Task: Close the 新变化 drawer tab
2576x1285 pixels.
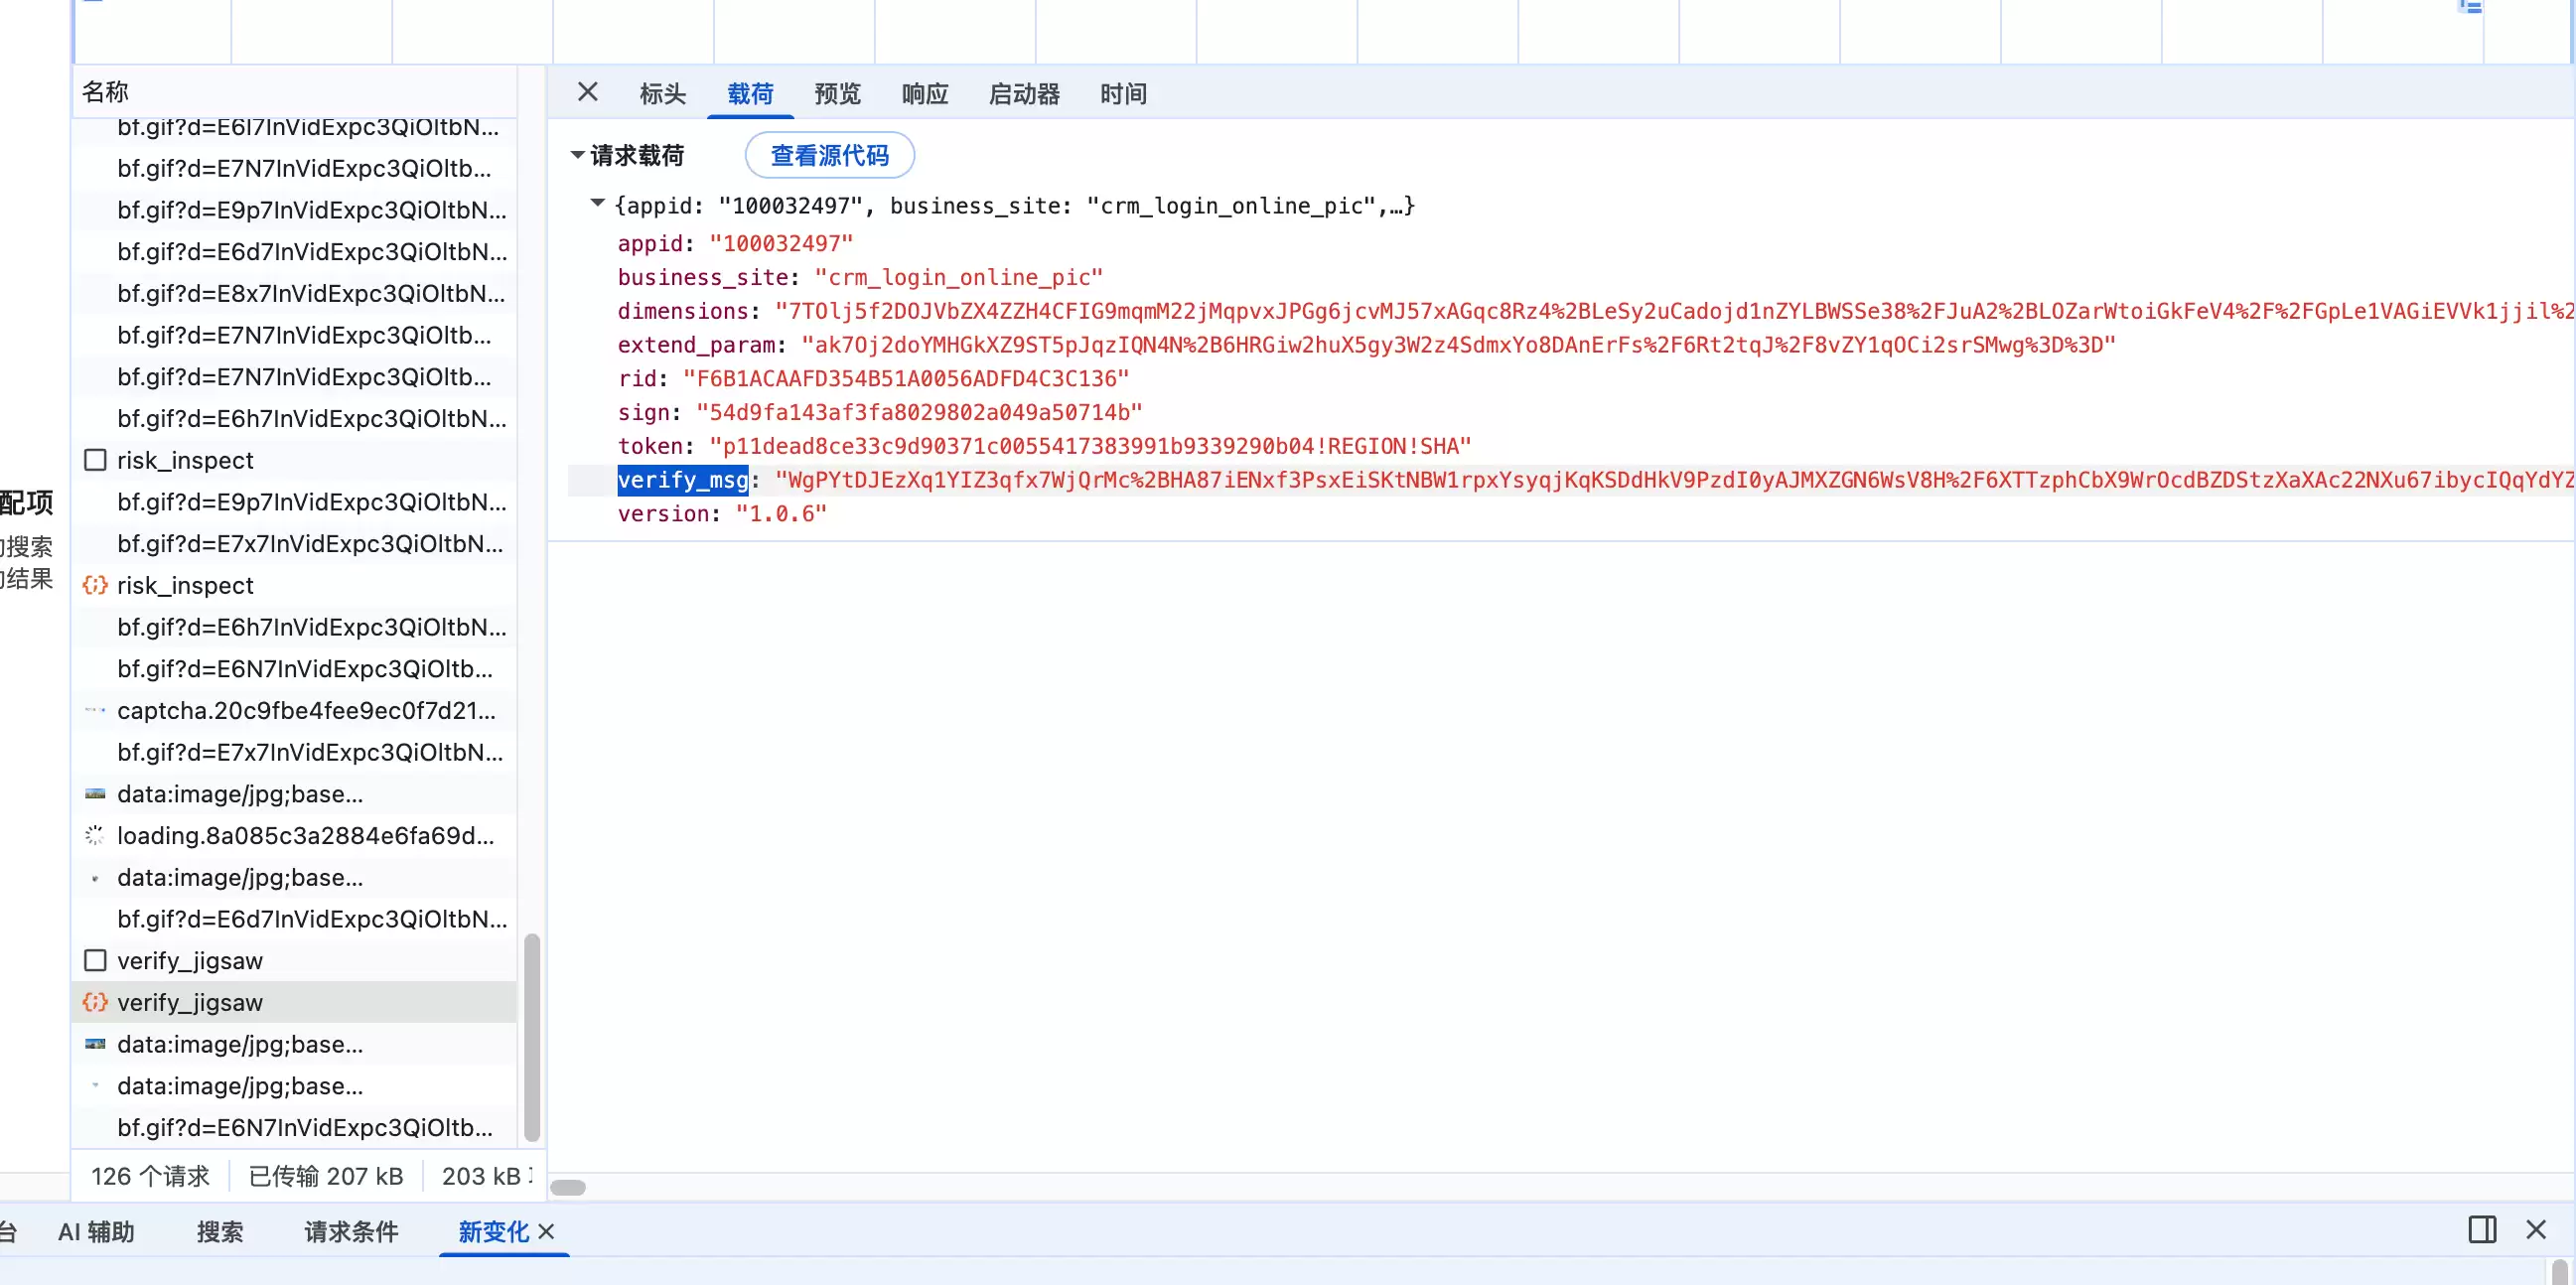Action: (x=546, y=1230)
